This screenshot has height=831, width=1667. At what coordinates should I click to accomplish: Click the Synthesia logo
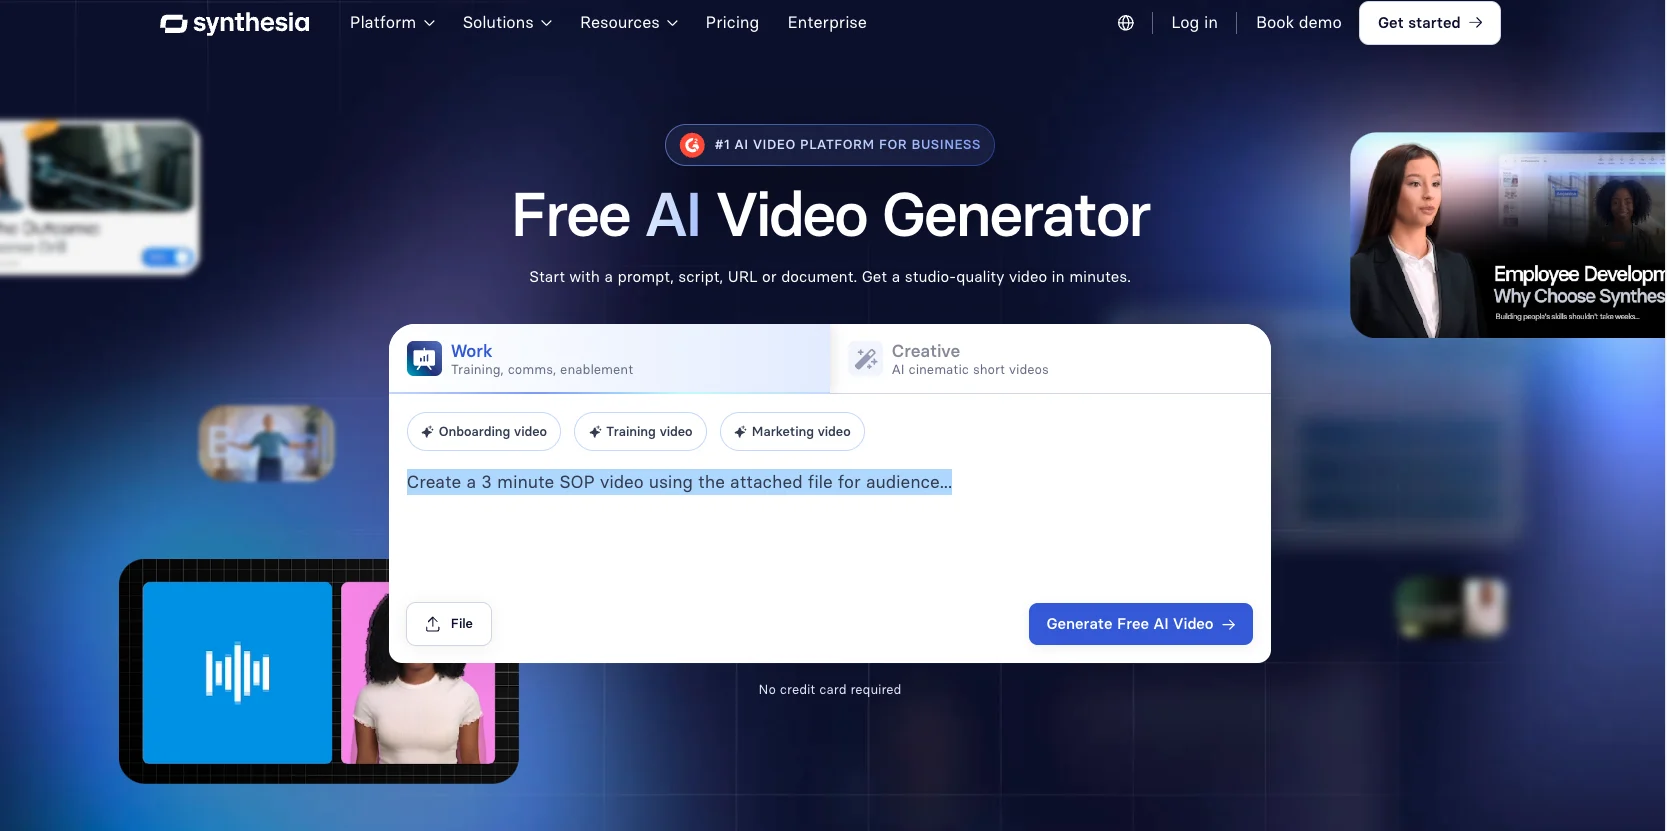pos(235,23)
